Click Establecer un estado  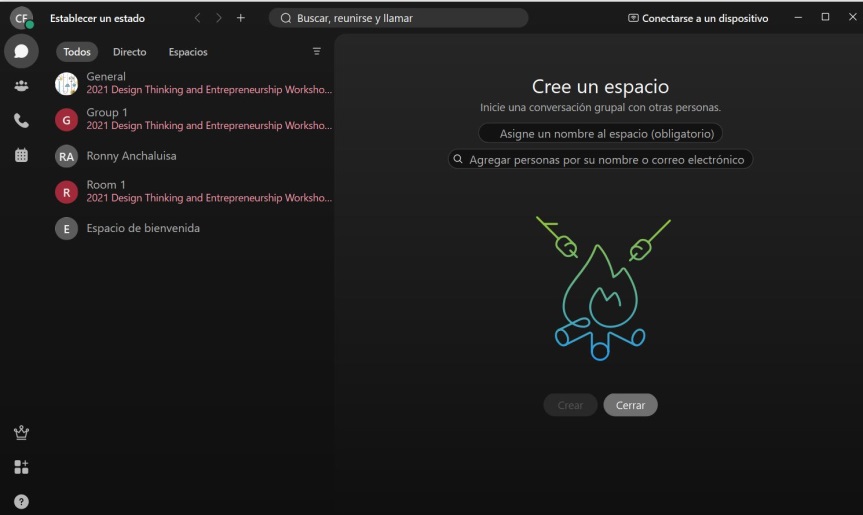pyautogui.click(x=97, y=18)
